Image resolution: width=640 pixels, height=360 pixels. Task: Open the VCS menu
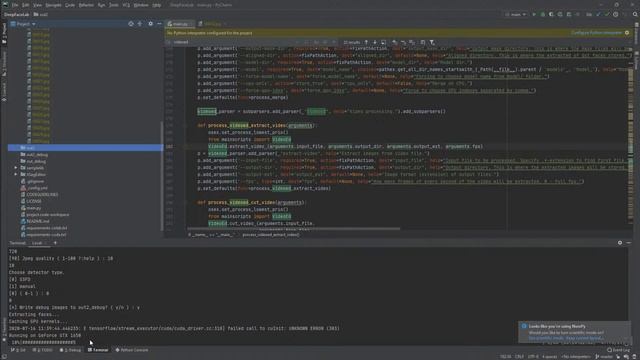pos(126,5)
